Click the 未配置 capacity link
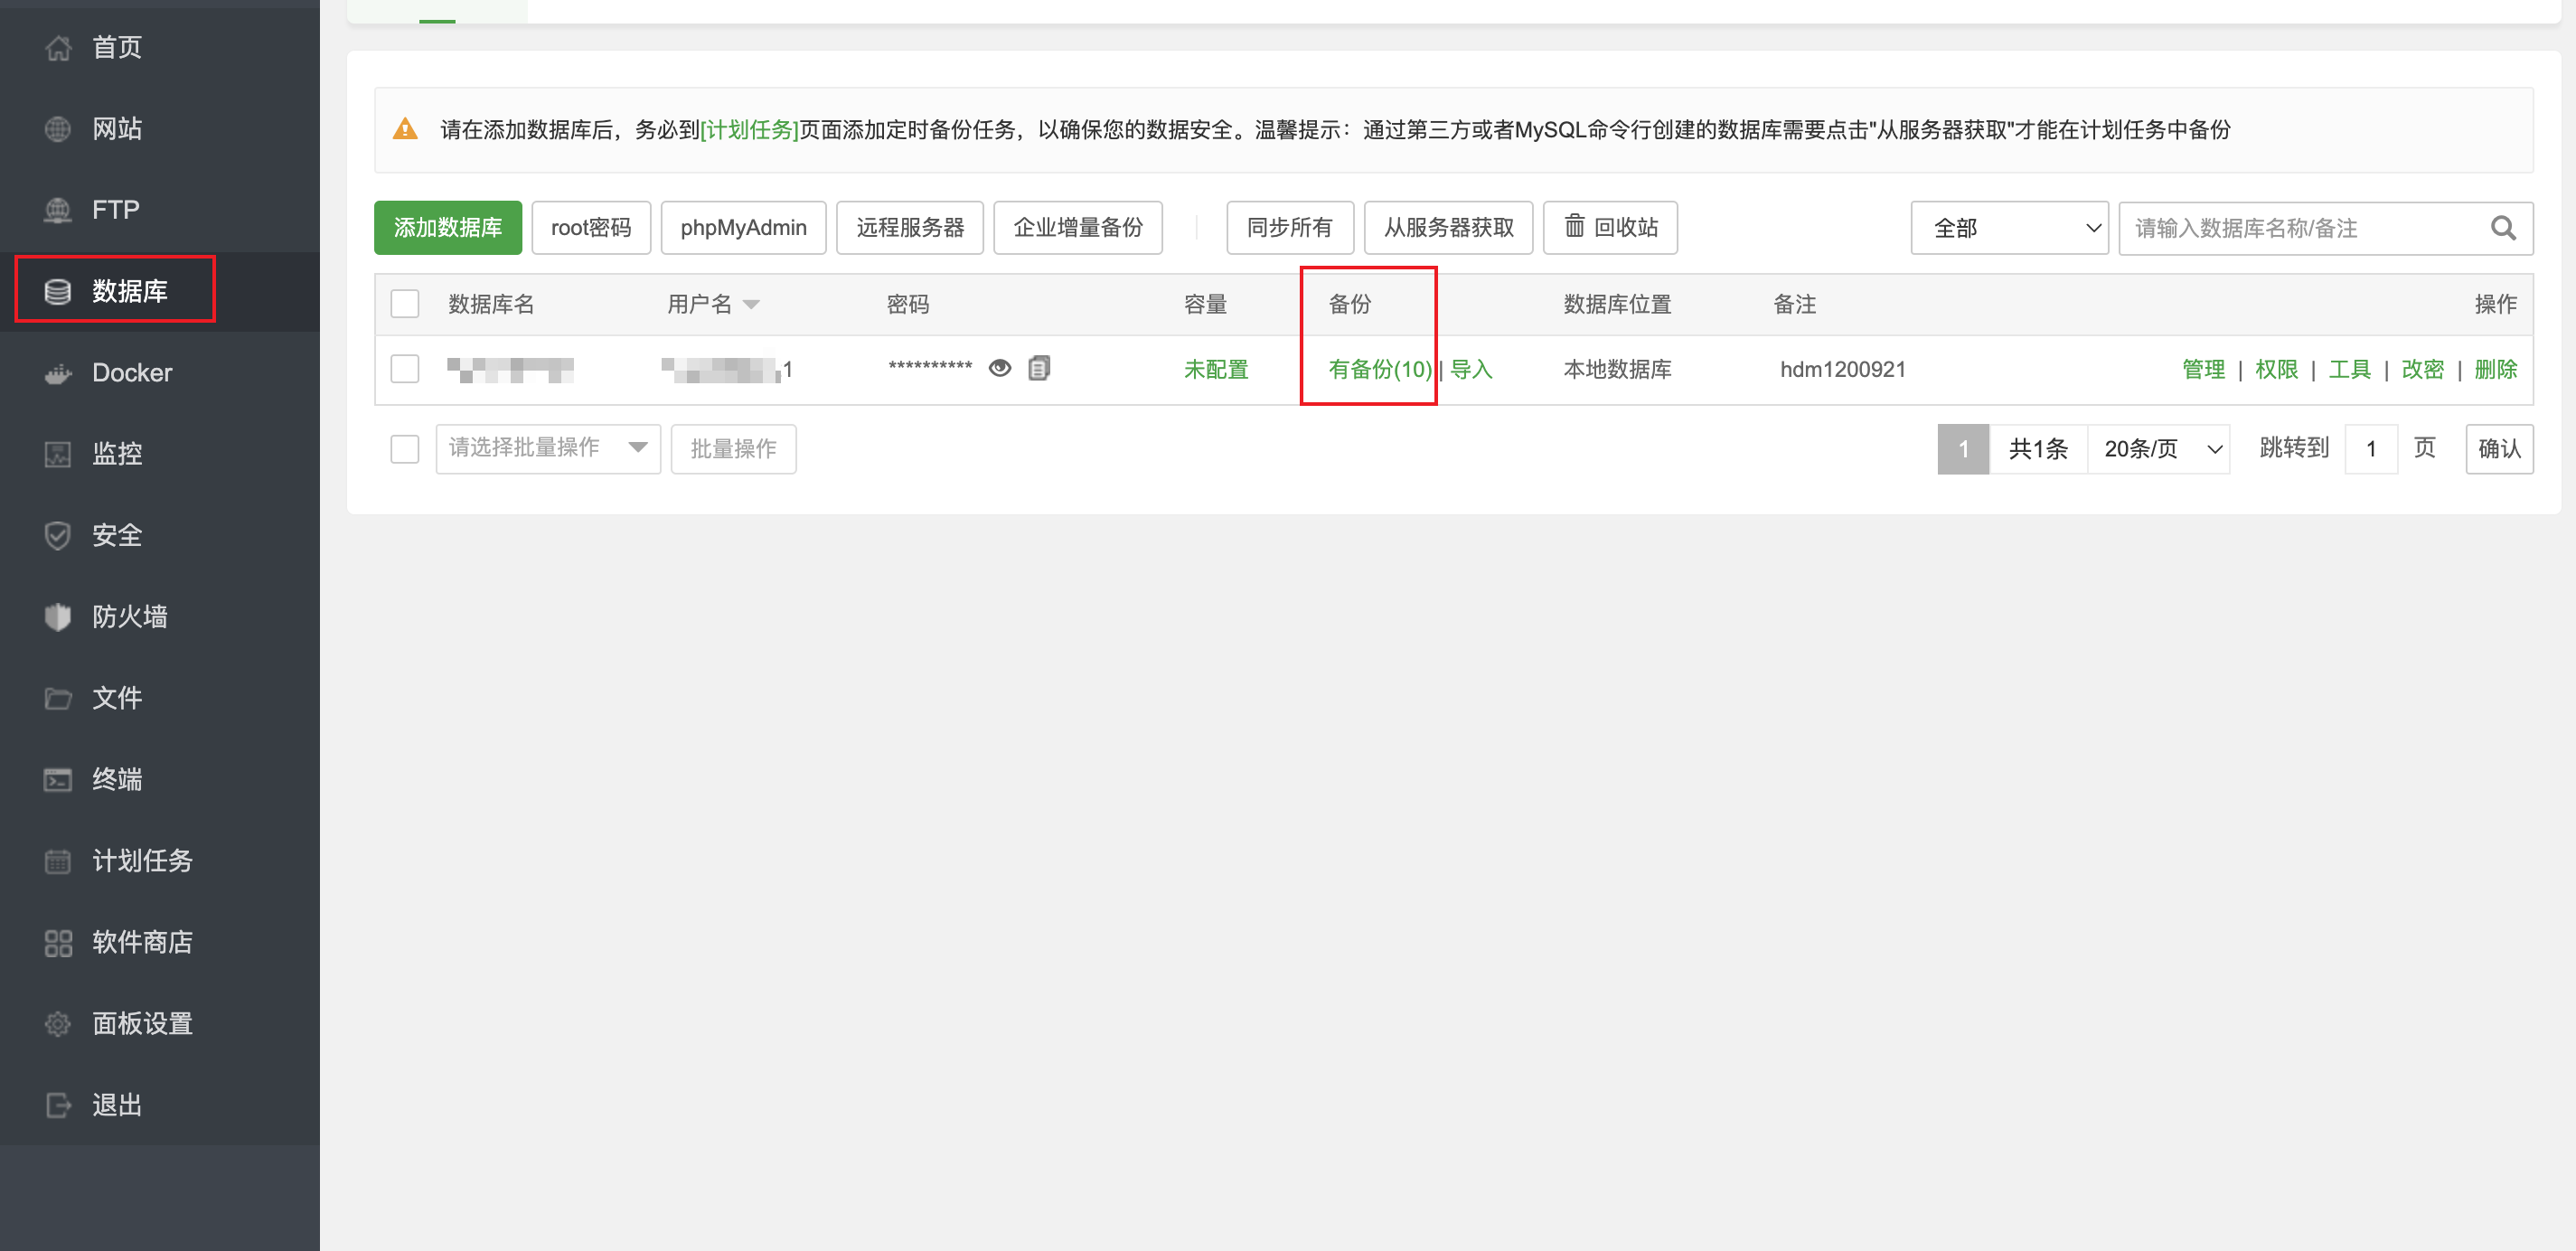This screenshot has width=2576, height=1251. point(1216,369)
